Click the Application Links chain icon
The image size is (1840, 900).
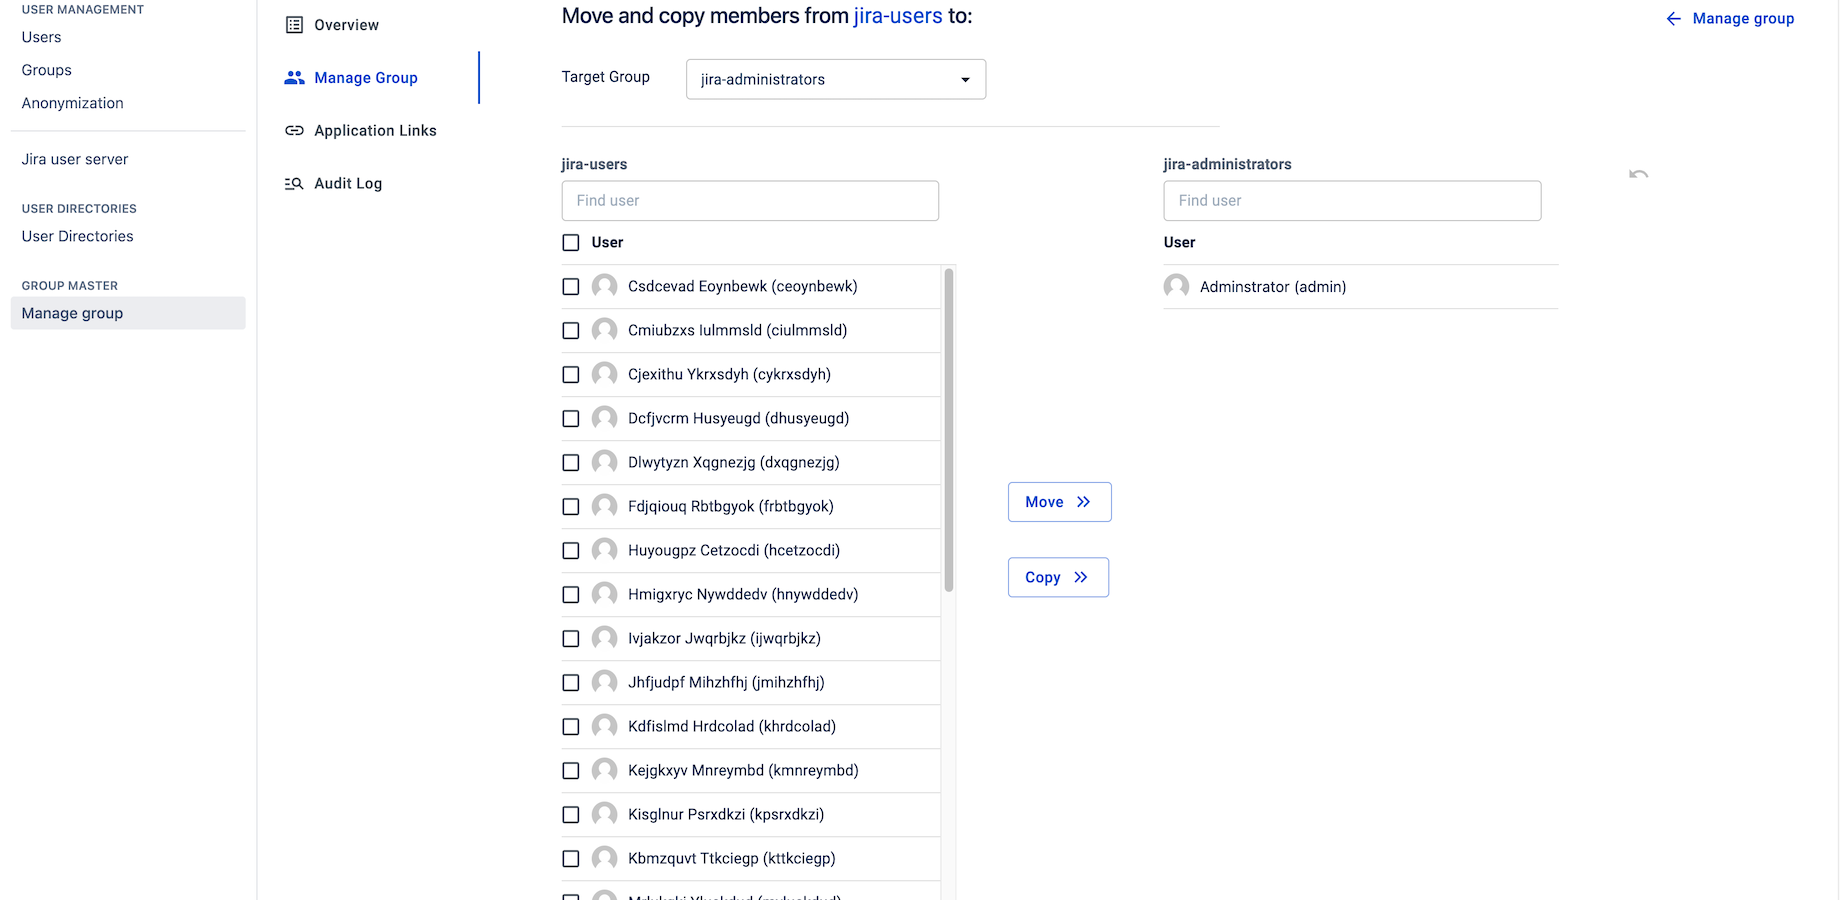(x=294, y=131)
